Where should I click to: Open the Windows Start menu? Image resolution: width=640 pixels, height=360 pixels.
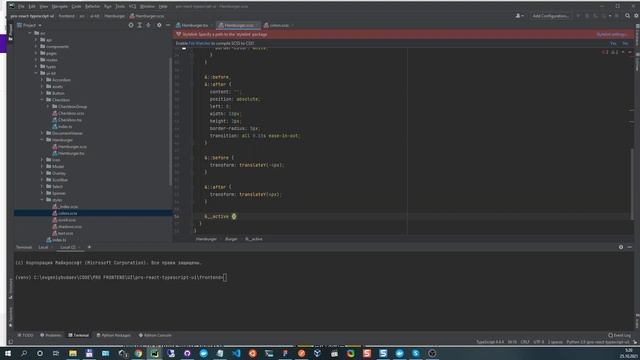pyautogui.click(x=7, y=353)
